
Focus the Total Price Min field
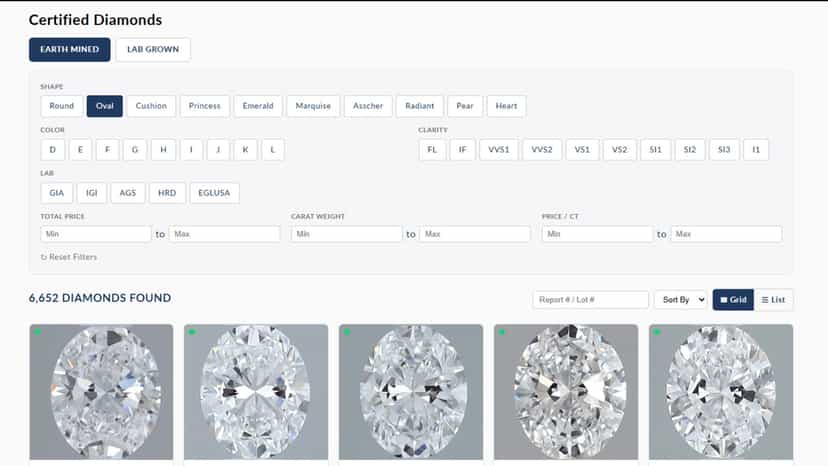(96, 234)
